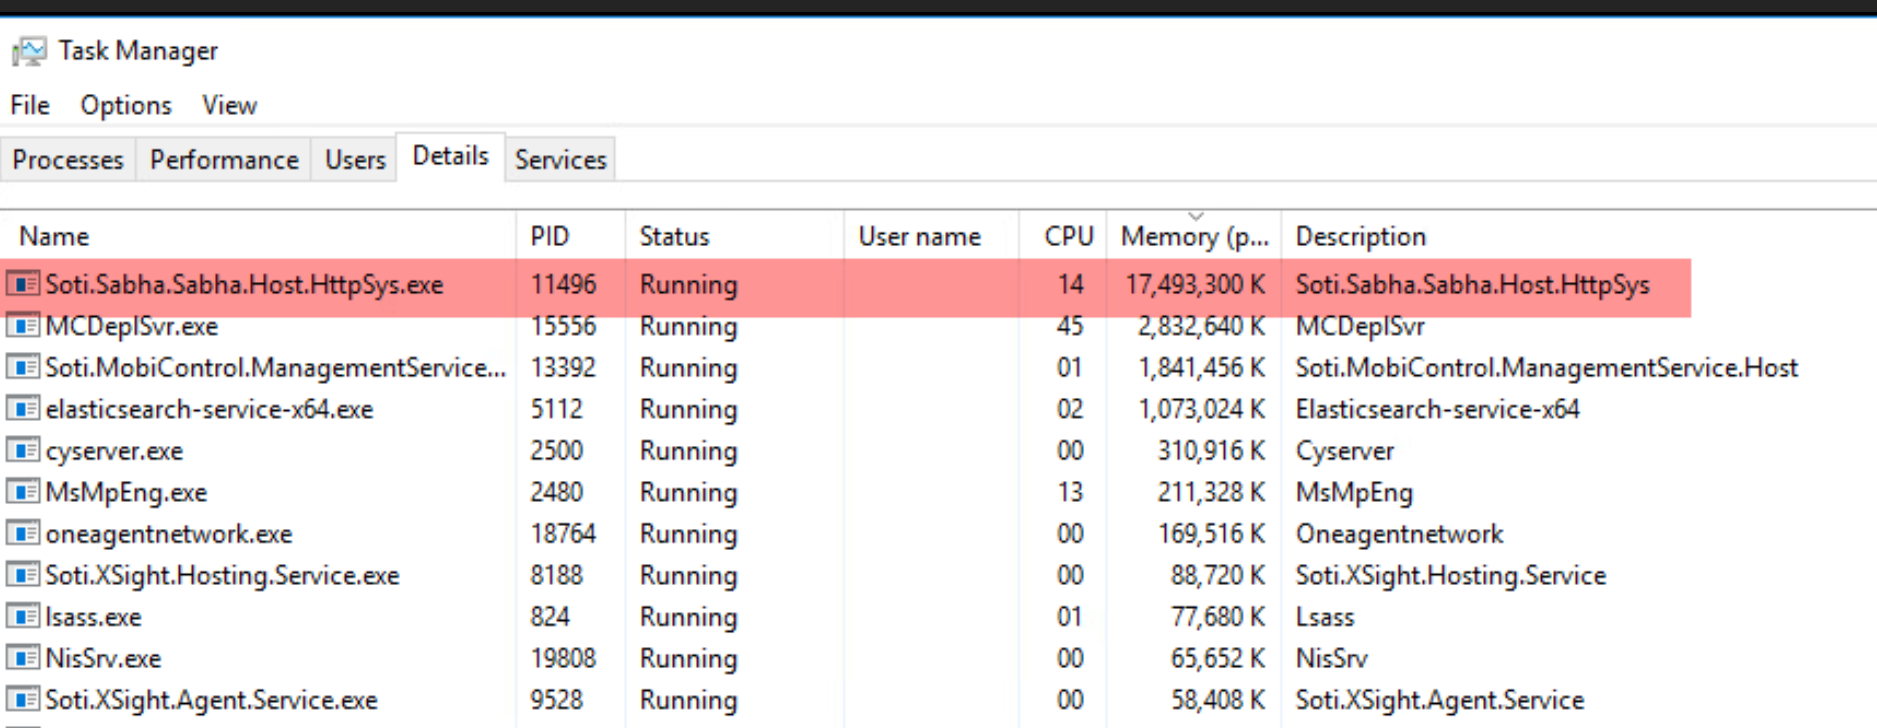The image size is (1877, 728).
Task: Select the oneagentnetwork.exe row
Action: click(169, 534)
